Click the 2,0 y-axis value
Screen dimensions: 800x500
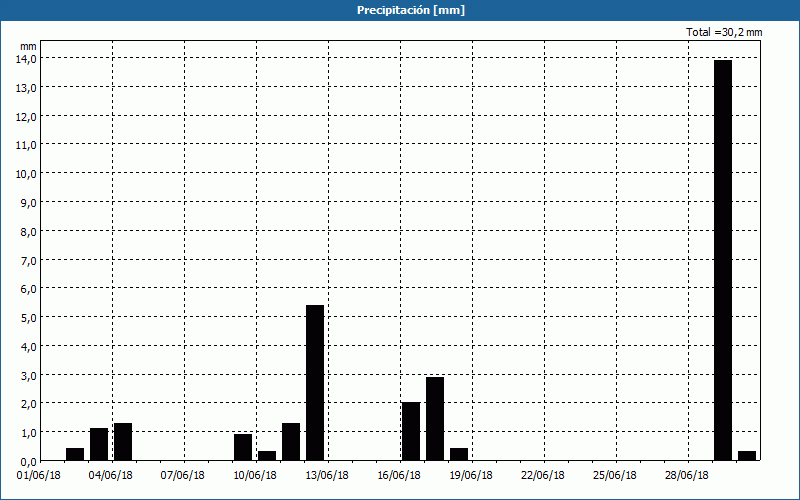pos(29,404)
